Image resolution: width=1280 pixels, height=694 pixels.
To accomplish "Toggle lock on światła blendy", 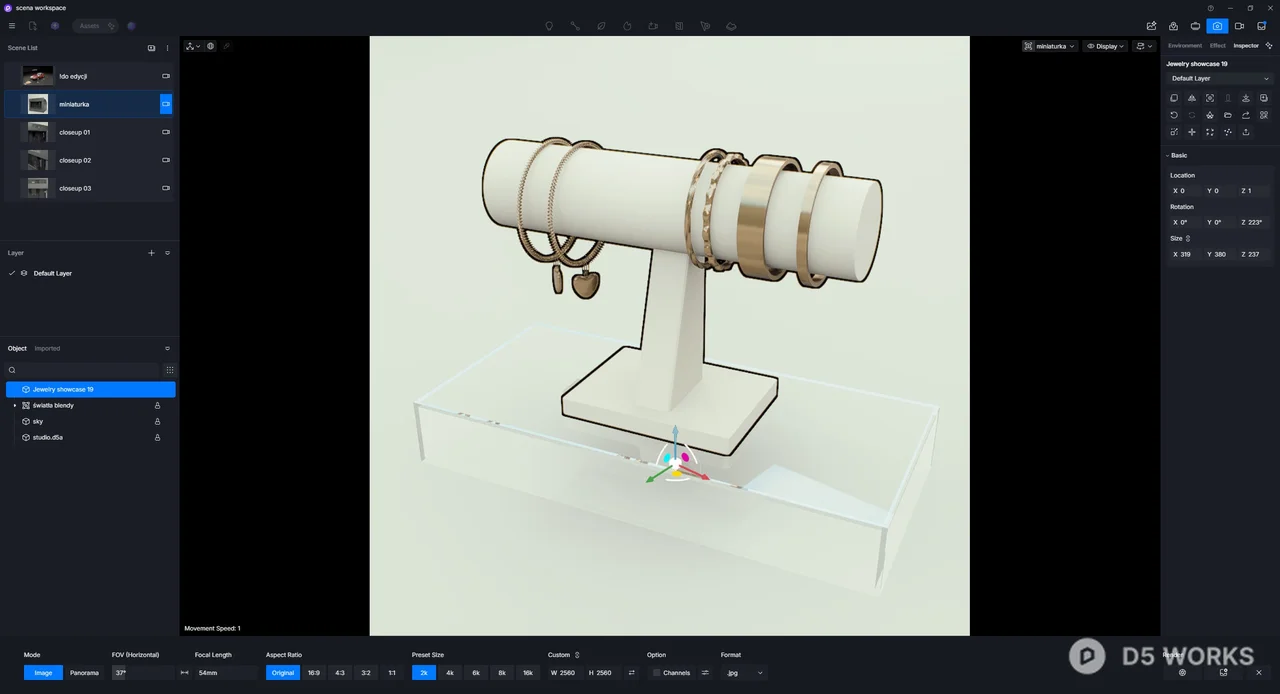I will click(157, 405).
